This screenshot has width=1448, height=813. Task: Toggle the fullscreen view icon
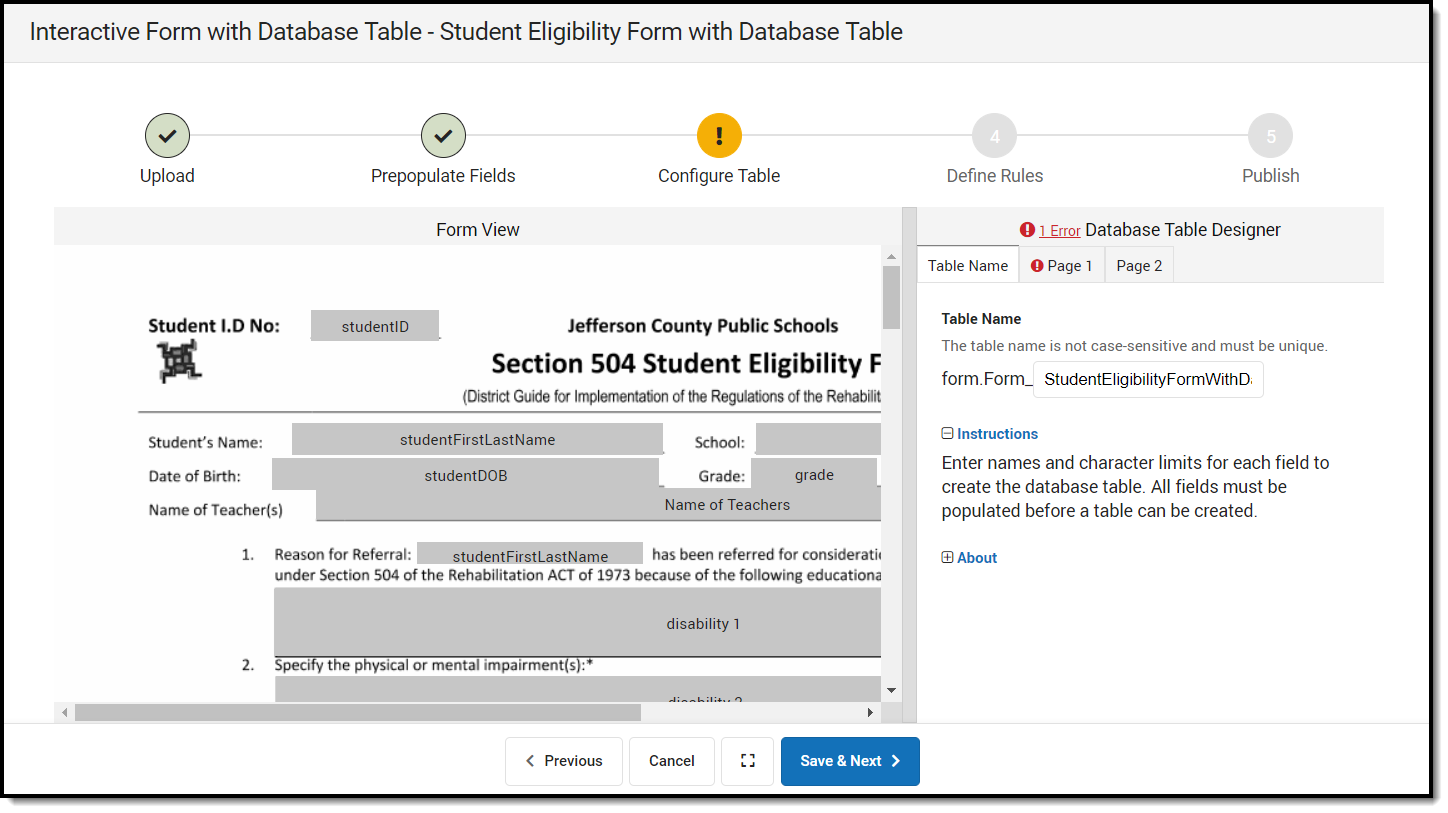747,761
